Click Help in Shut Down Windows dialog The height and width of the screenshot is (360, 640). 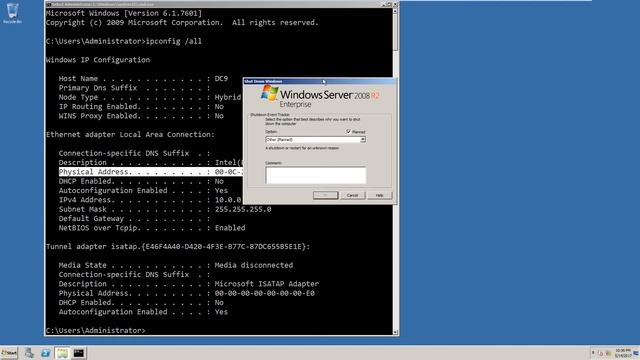pyautogui.click(x=380, y=196)
